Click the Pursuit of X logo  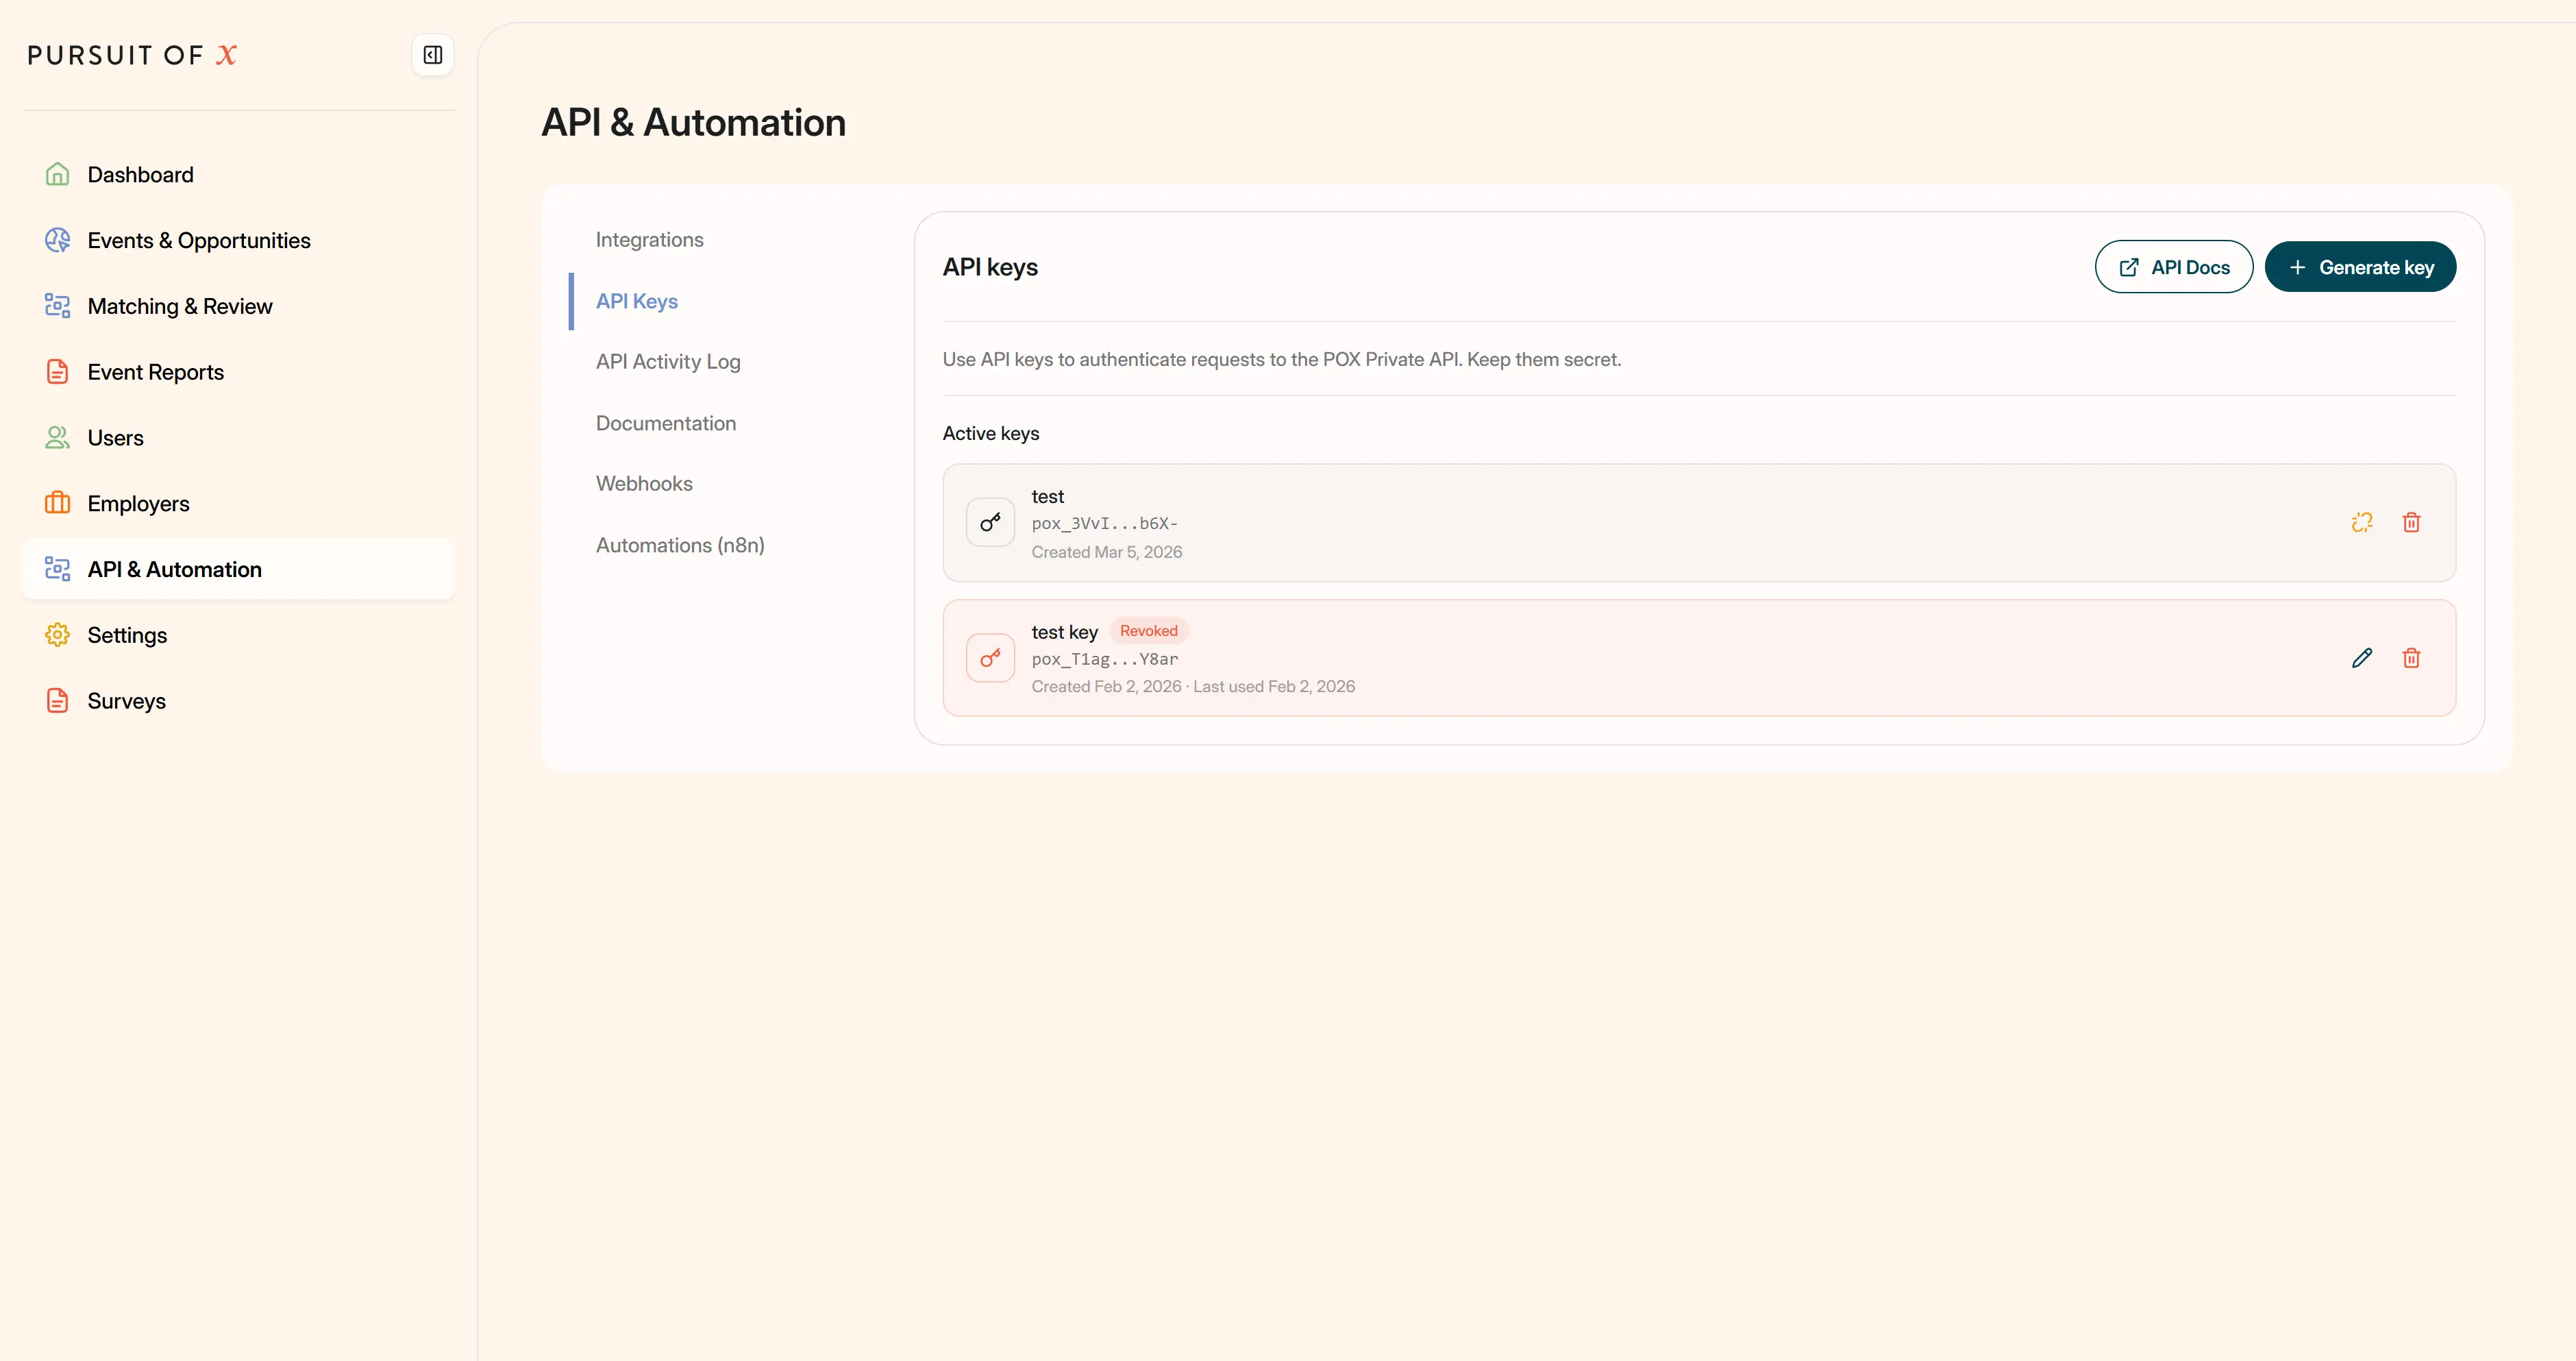coord(132,55)
